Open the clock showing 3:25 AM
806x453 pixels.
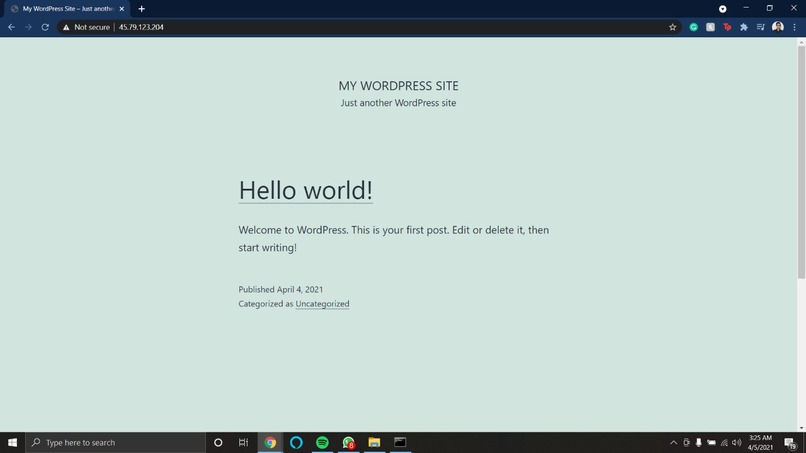coord(760,442)
